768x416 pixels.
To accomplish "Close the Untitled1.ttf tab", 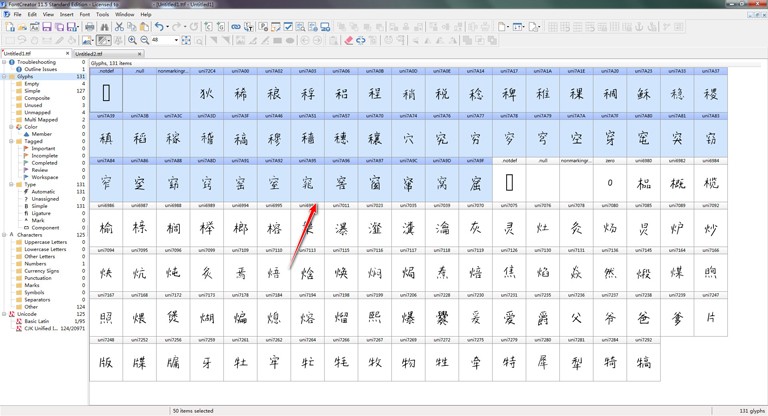I will pyautogui.click(x=65, y=54).
